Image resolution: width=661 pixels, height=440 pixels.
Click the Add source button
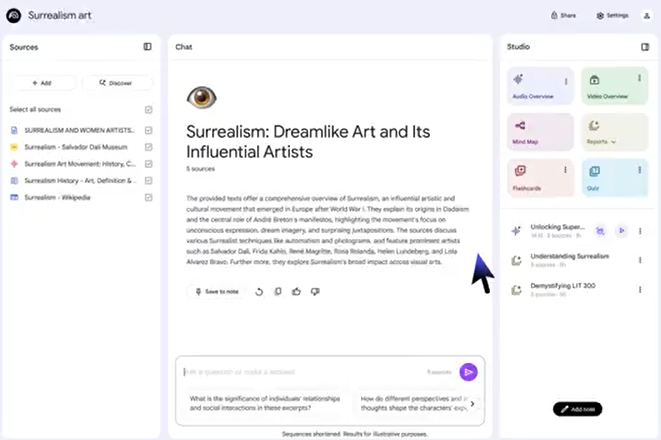pyautogui.click(x=42, y=83)
